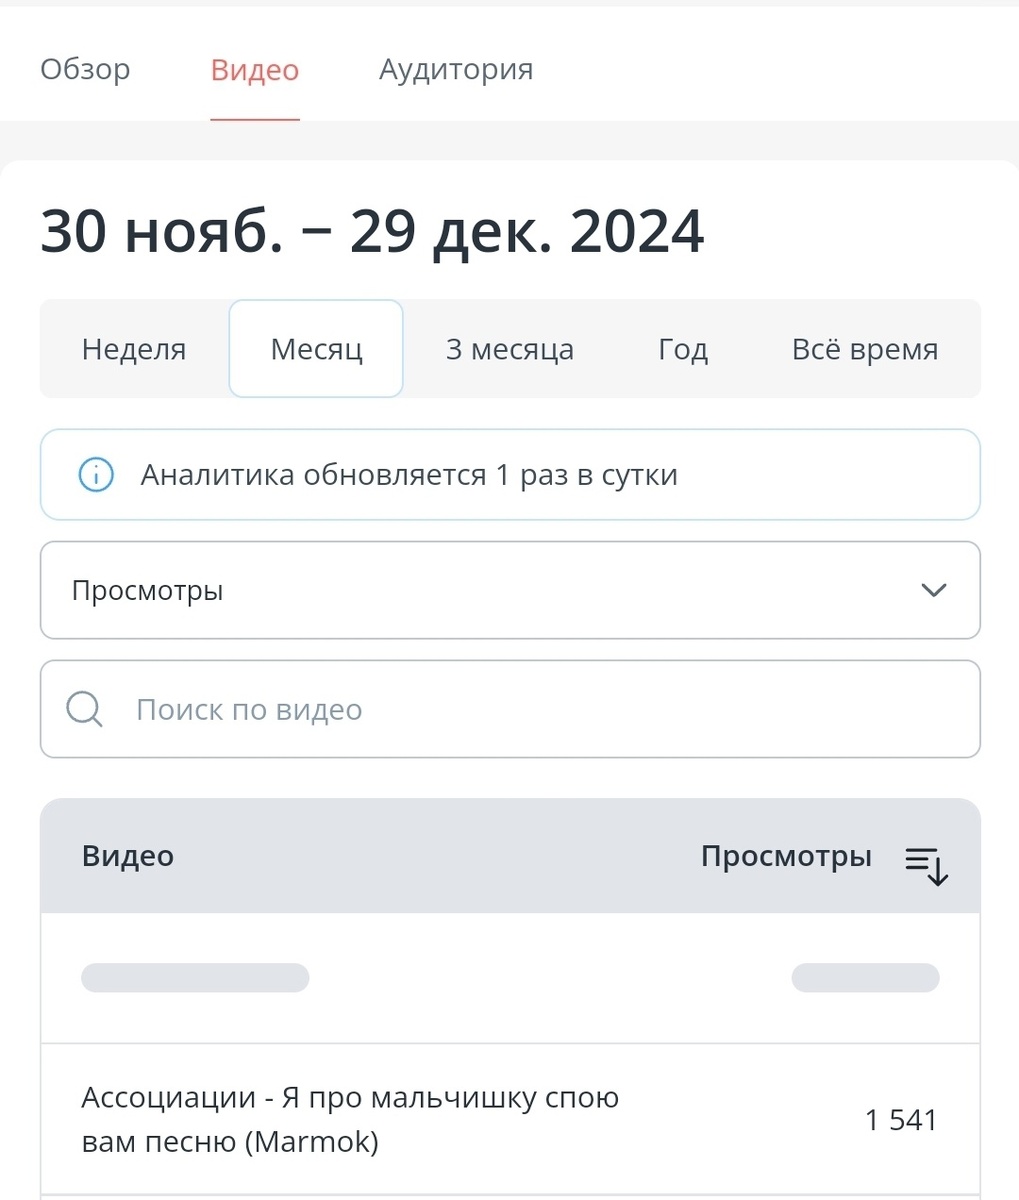Click the Поиск по видео search field
Viewport: 1019px width, 1200px height.
(400, 709)
